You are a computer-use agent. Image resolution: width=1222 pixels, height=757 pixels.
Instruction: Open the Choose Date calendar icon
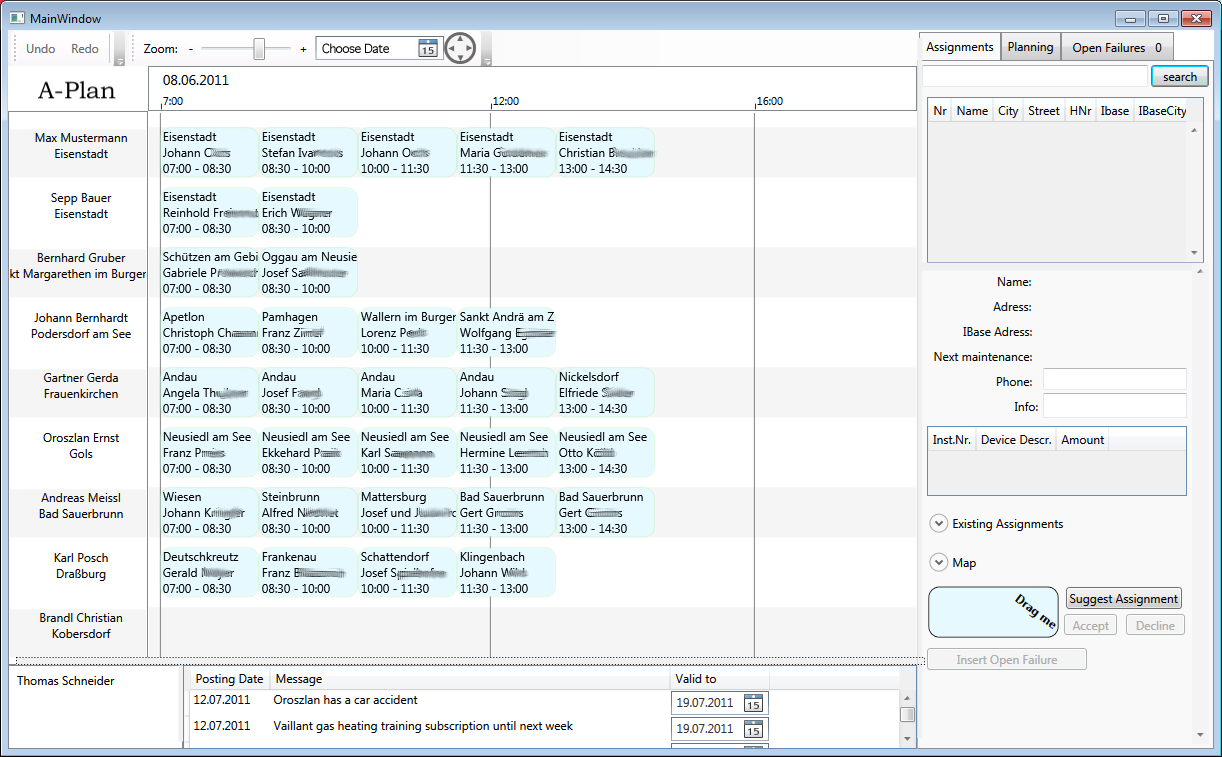427,49
